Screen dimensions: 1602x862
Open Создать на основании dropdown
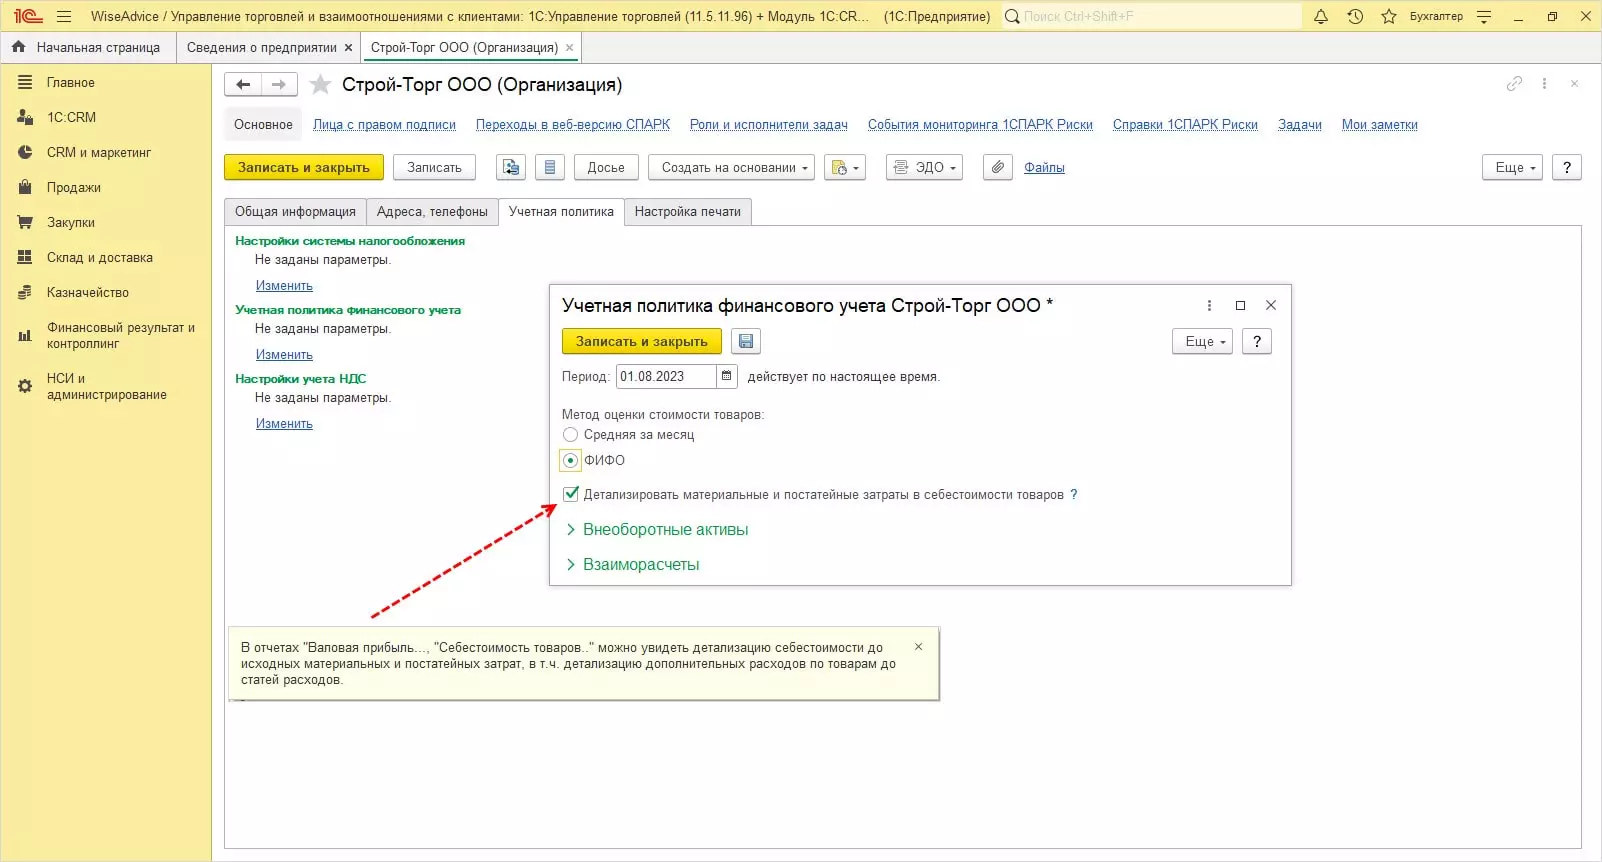(732, 167)
